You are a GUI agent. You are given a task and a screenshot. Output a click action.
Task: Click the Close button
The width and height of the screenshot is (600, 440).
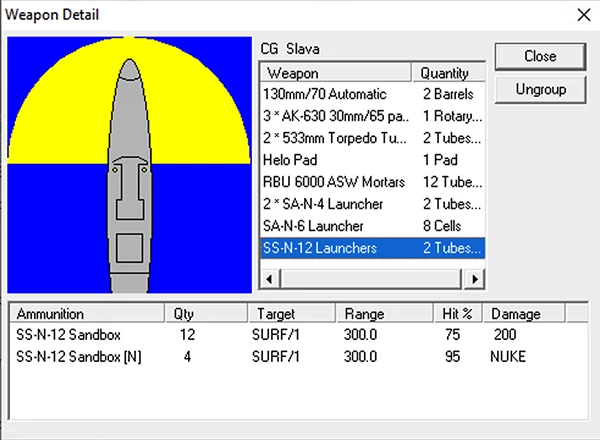pyautogui.click(x=540, y=56)
